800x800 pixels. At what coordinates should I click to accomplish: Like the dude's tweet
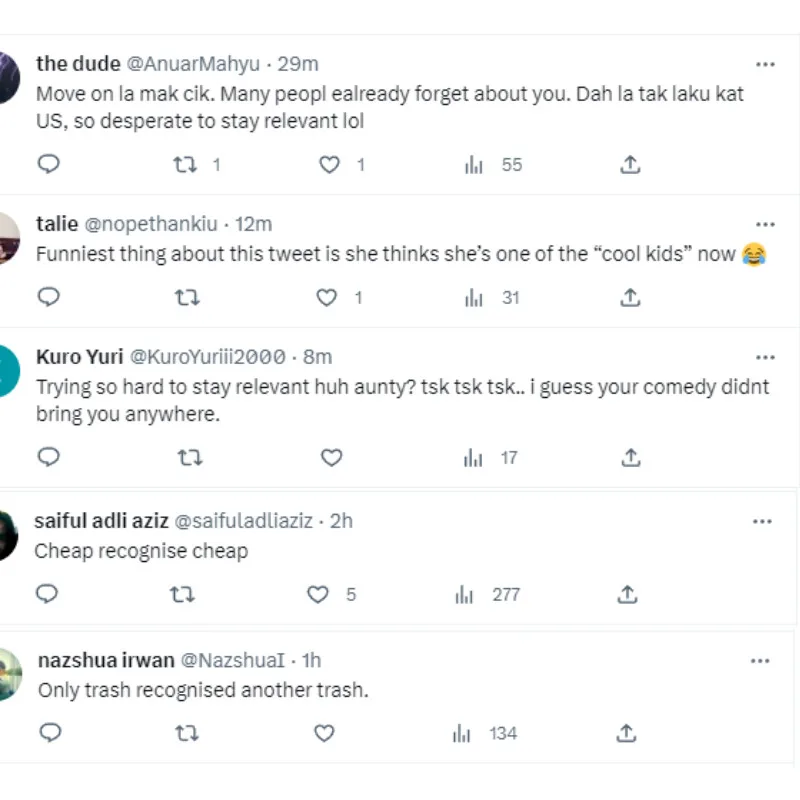329,165
